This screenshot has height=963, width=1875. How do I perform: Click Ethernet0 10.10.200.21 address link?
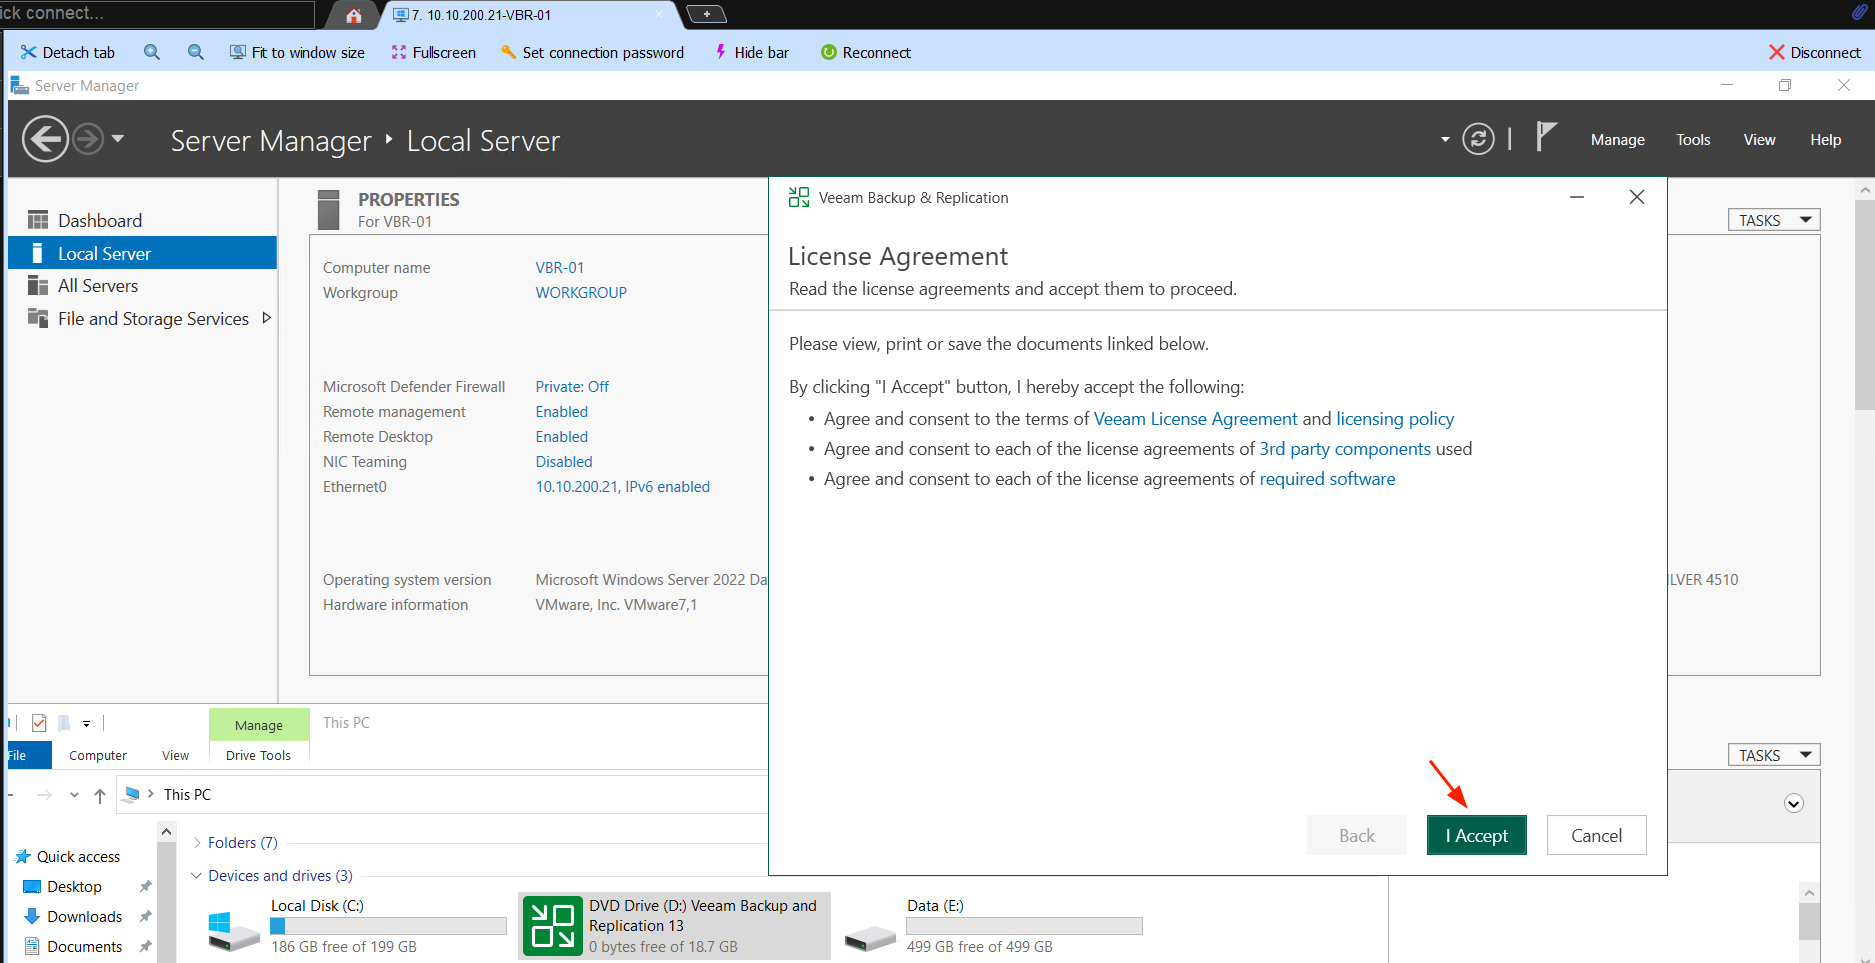623,487
